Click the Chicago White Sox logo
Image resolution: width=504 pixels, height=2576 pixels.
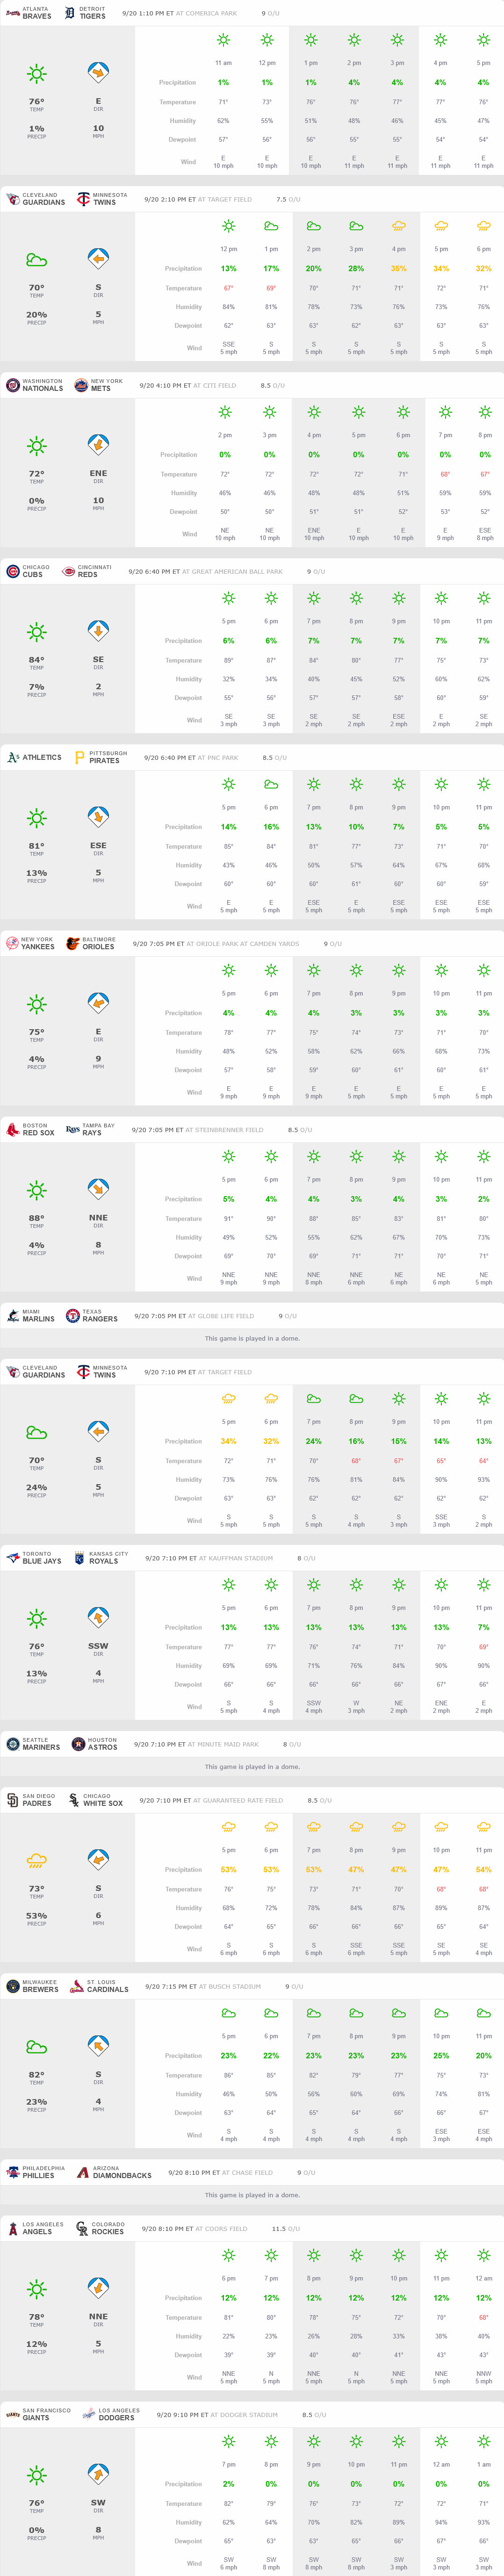coord(74,1799)
